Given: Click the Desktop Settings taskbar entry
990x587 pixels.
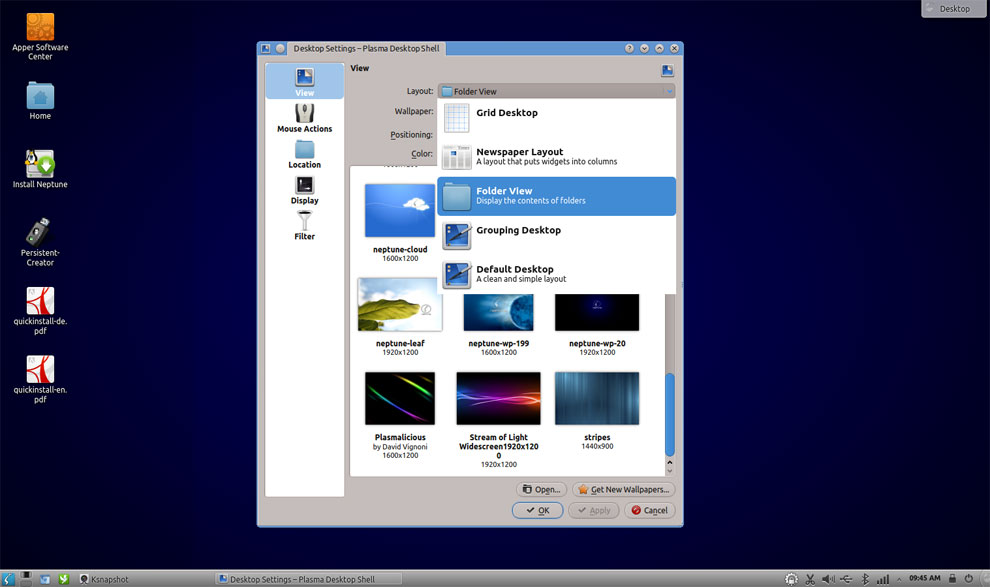Looking at the screenshot, I should point(308,579).
